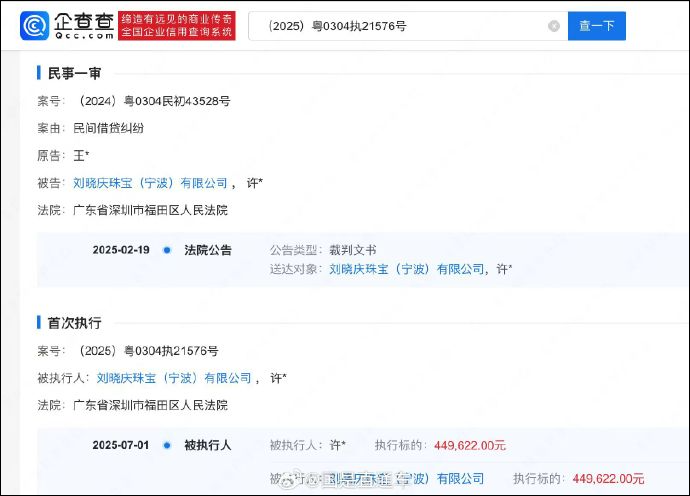This screenshot has height=496, width=690.
Task: Click the 裁判文书 announcement type text
Action: [x=353, y=250]
